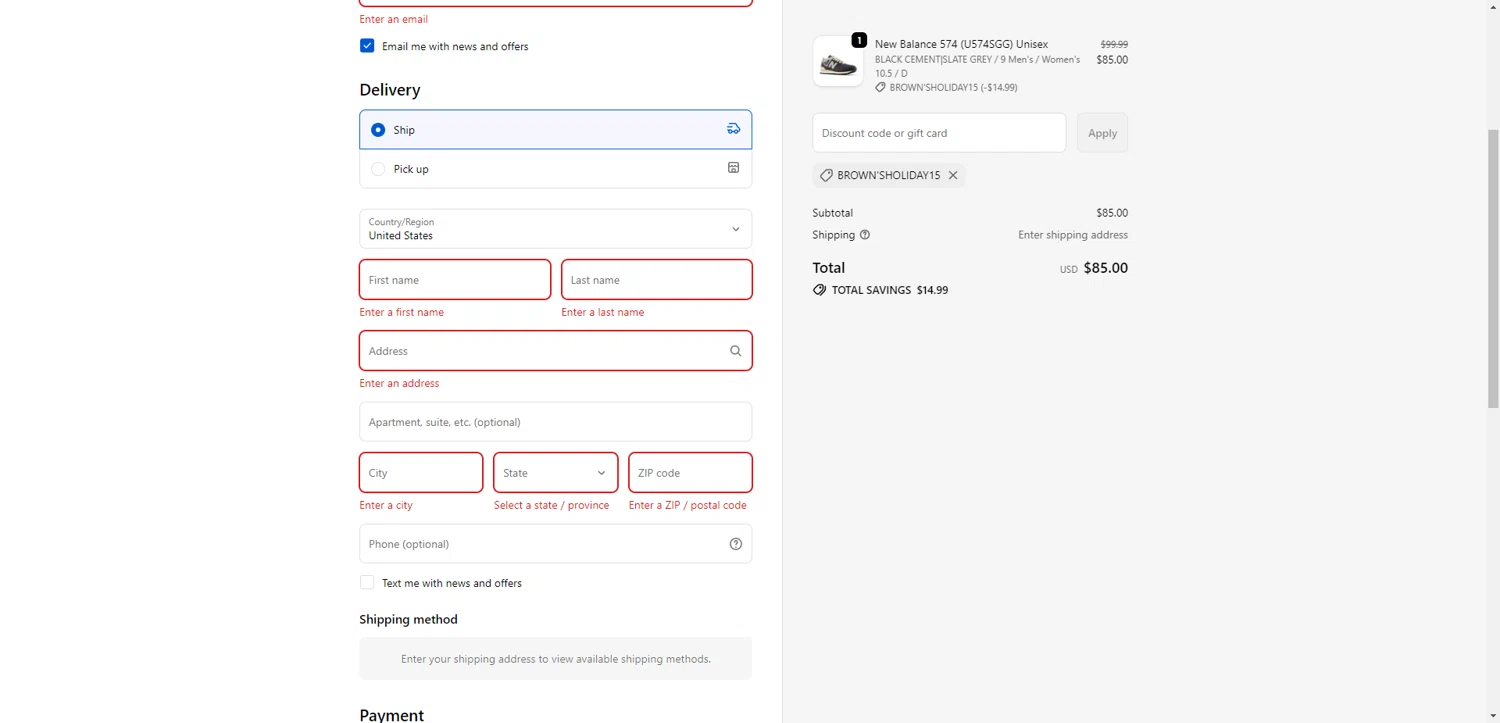The image size is (1500, 723).
Task: Click the discount tag icon in BROWN'SHOLIDAY15 chip
Action: (x=826, y=175)
